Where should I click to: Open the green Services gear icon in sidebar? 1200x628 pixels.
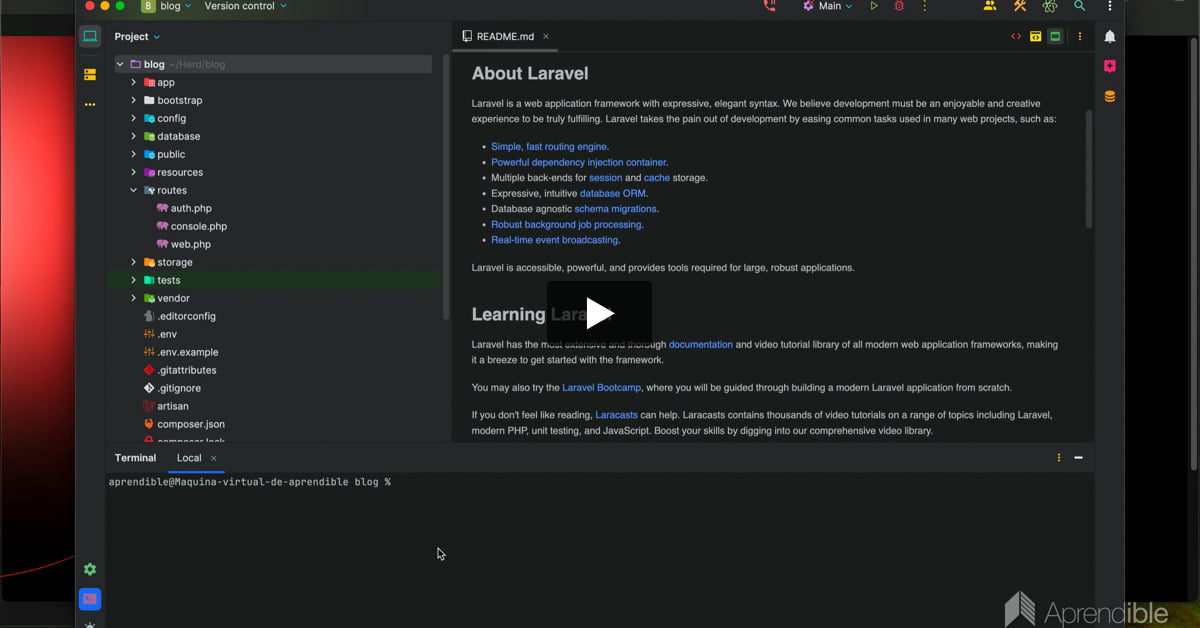90,569
